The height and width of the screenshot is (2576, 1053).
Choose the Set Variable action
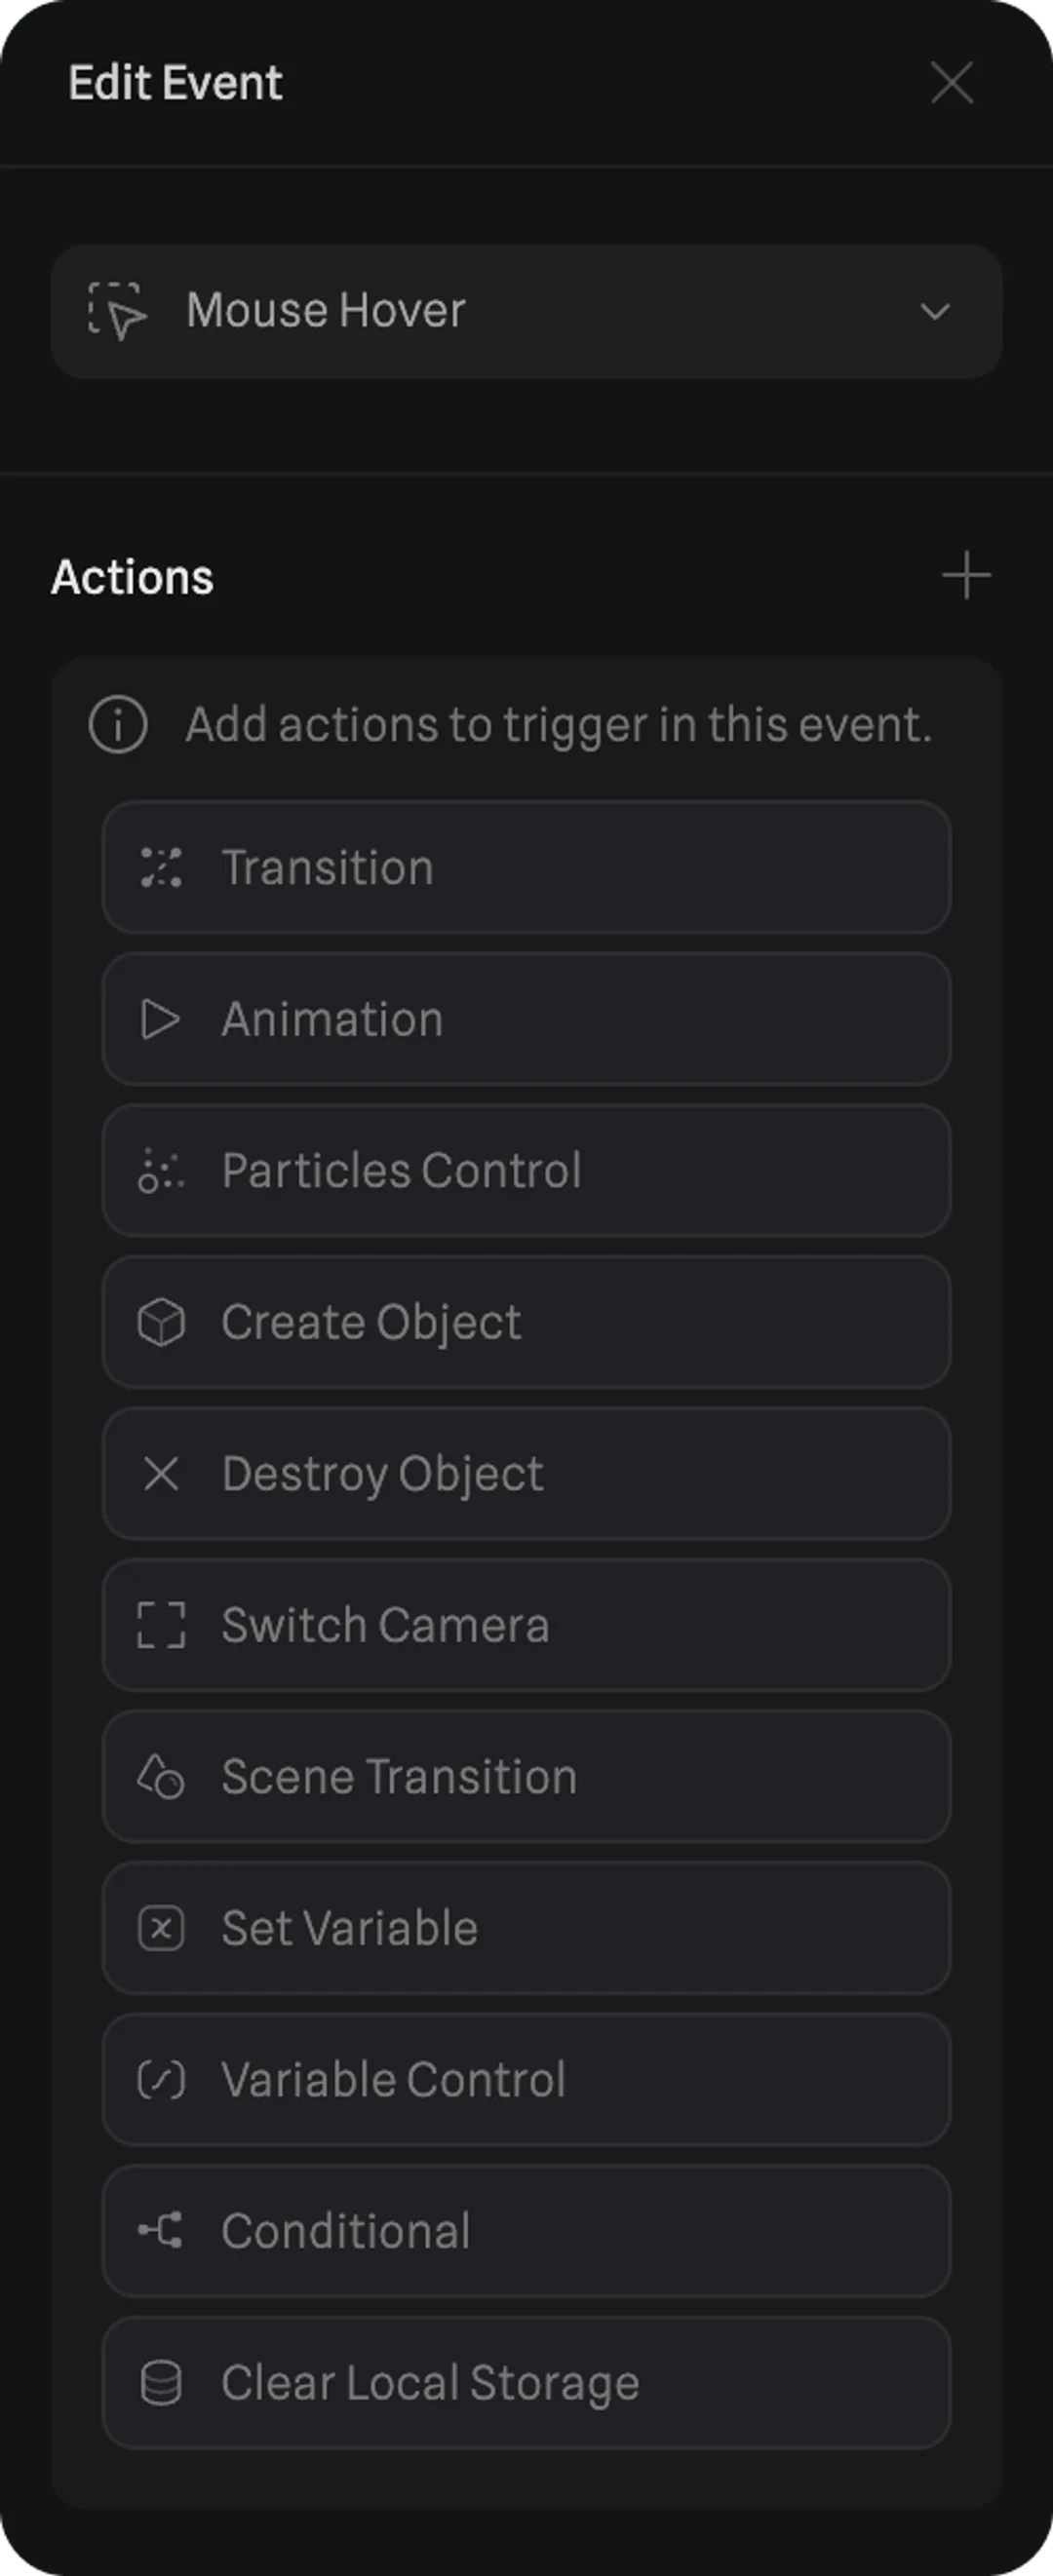(x=526, y=1928)
